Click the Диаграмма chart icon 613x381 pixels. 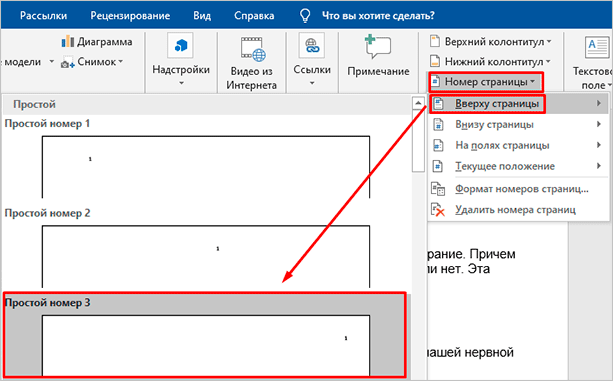(x=67, y=41)
